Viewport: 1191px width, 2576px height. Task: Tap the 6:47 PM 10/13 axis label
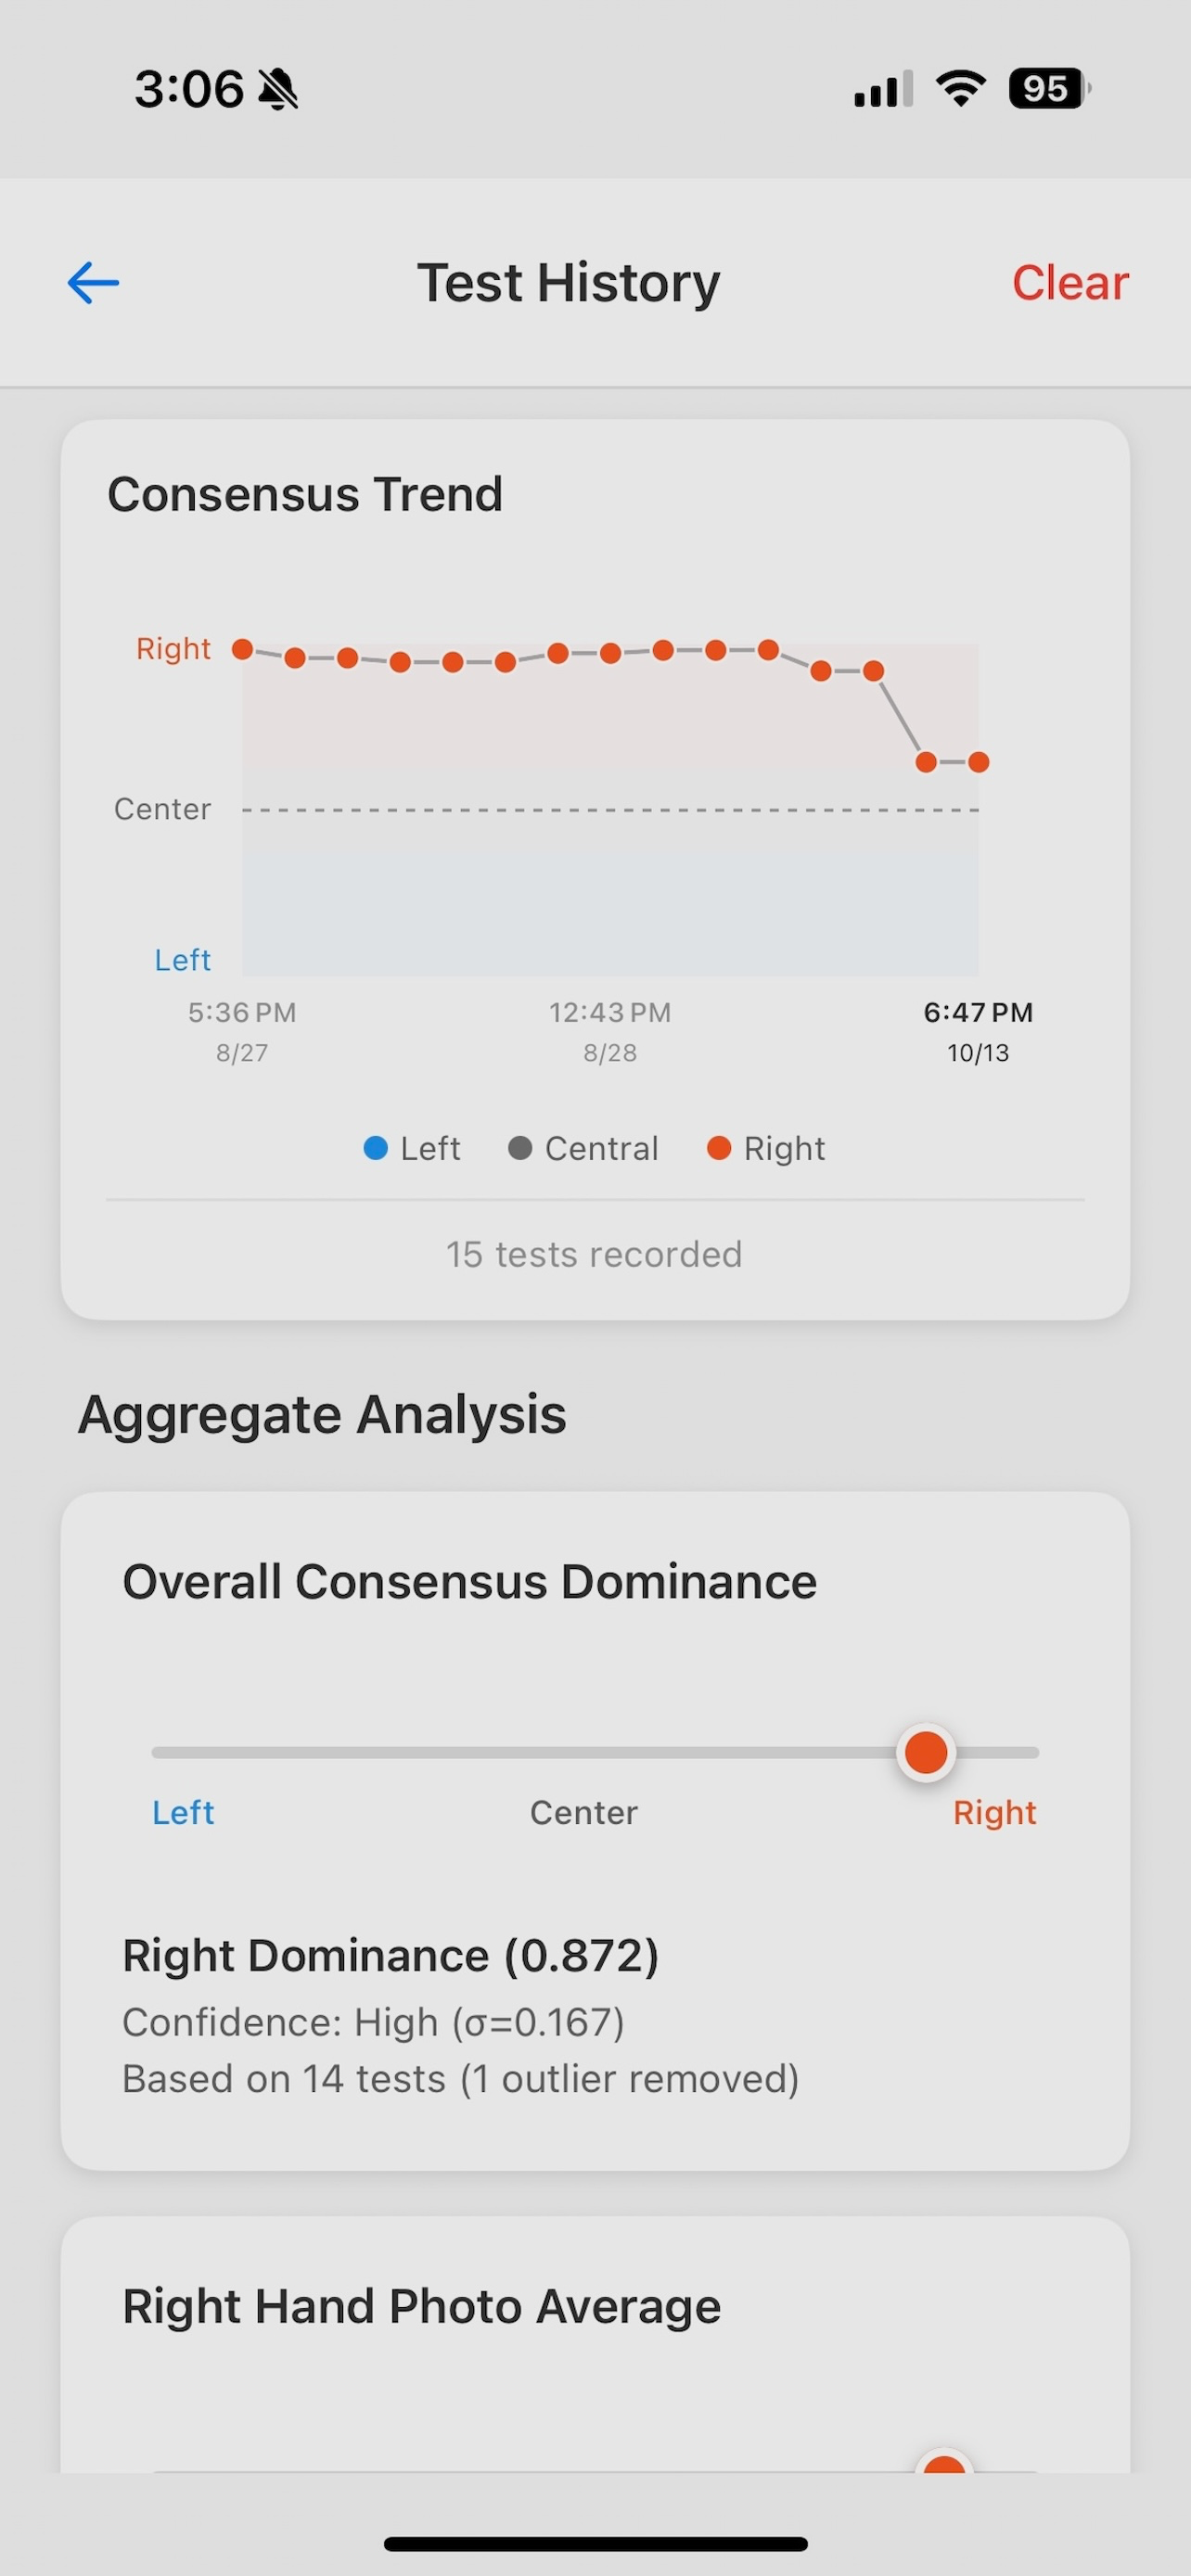(x=978, y=1031)
